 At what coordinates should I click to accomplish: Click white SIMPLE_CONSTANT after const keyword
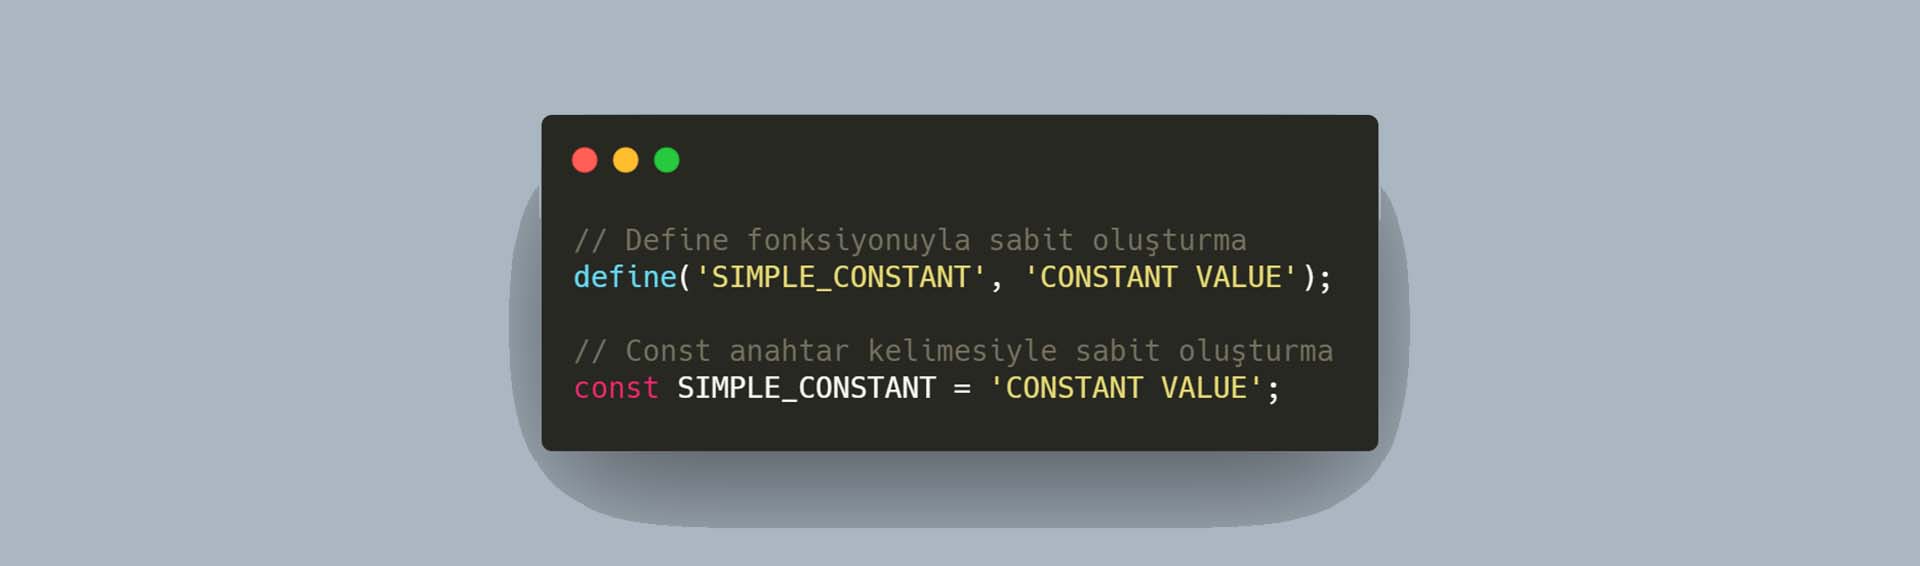(x=806, y=388)
